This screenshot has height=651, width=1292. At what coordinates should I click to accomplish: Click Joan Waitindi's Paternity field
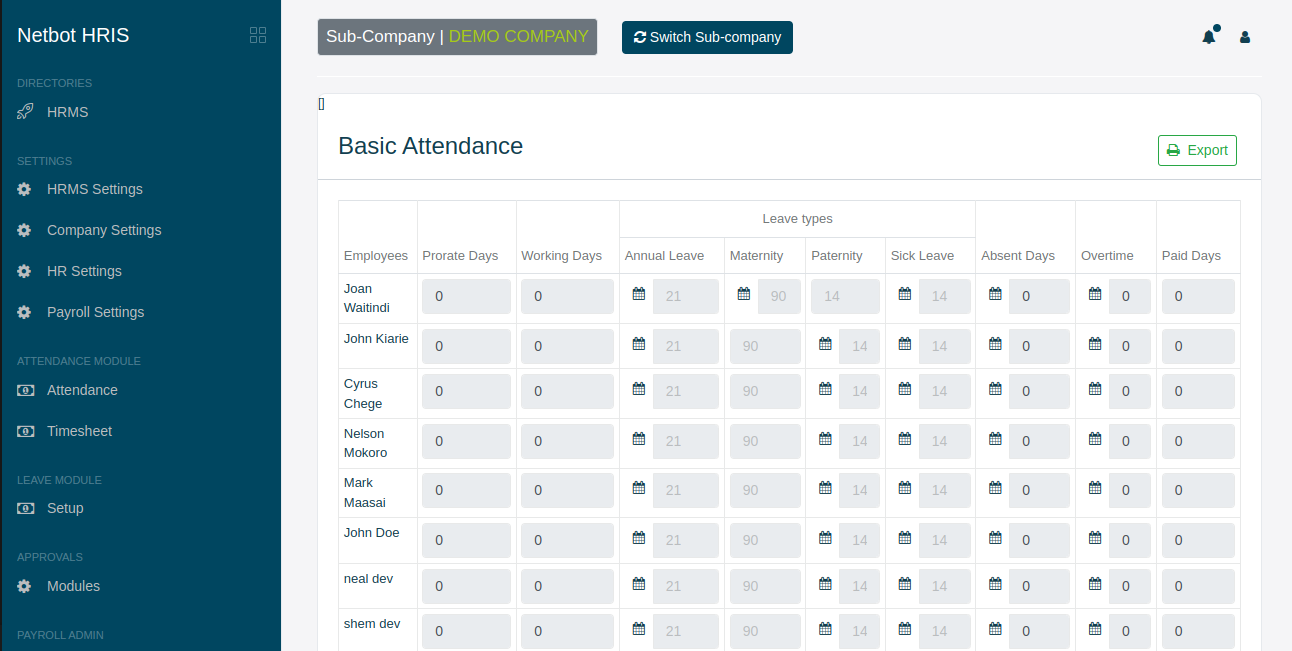(x=845, y=296)
